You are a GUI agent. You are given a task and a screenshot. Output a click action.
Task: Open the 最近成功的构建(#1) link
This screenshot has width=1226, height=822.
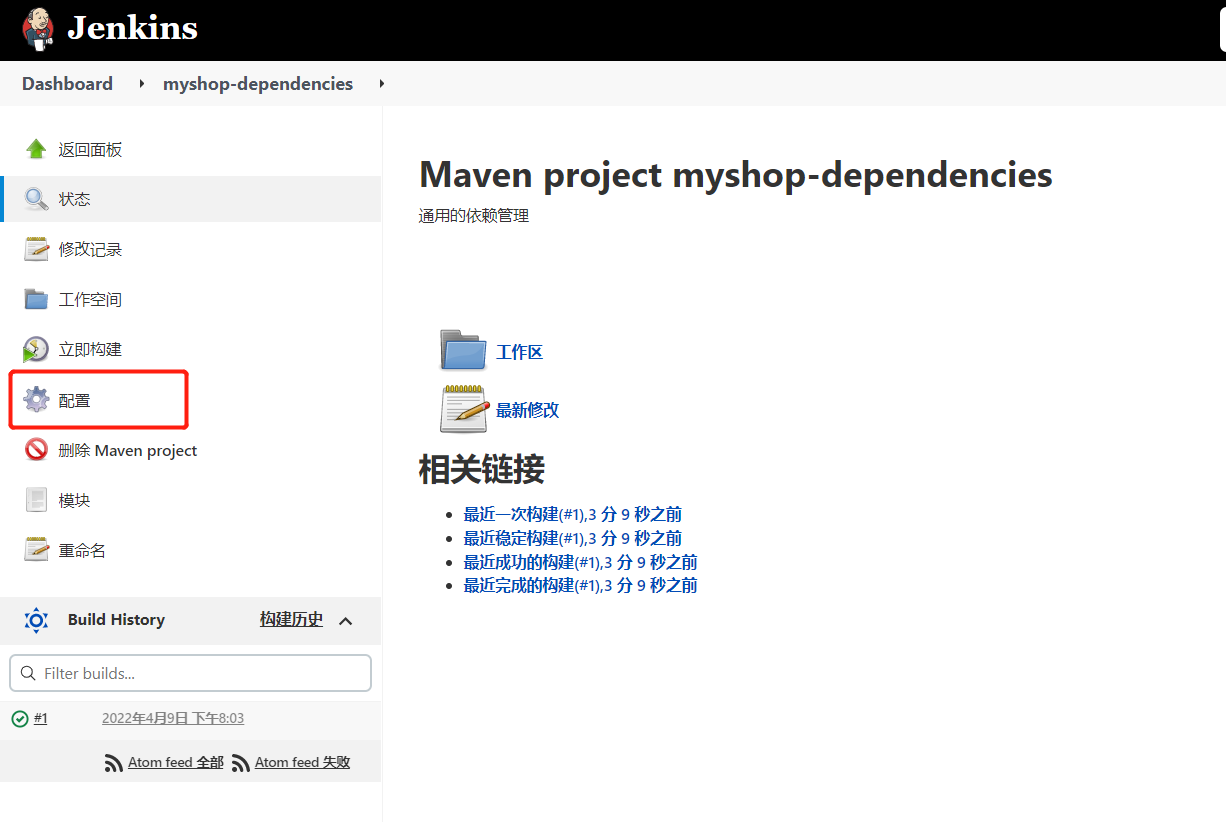[x=580, y=562]
